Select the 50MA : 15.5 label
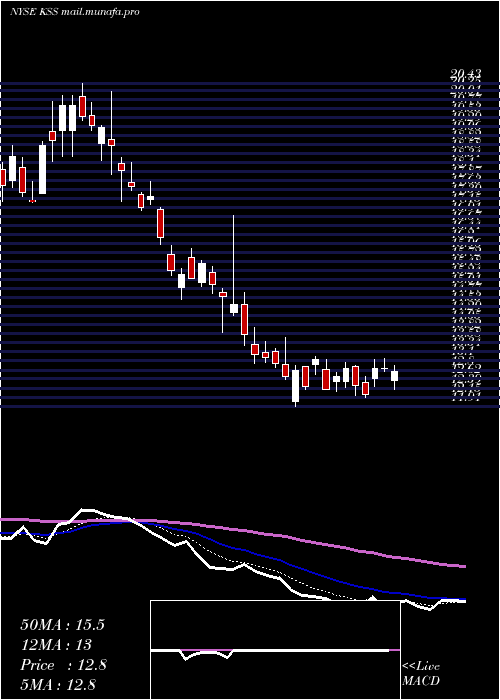The width and height of the screenshot is (500, 700). coord(62,625)
